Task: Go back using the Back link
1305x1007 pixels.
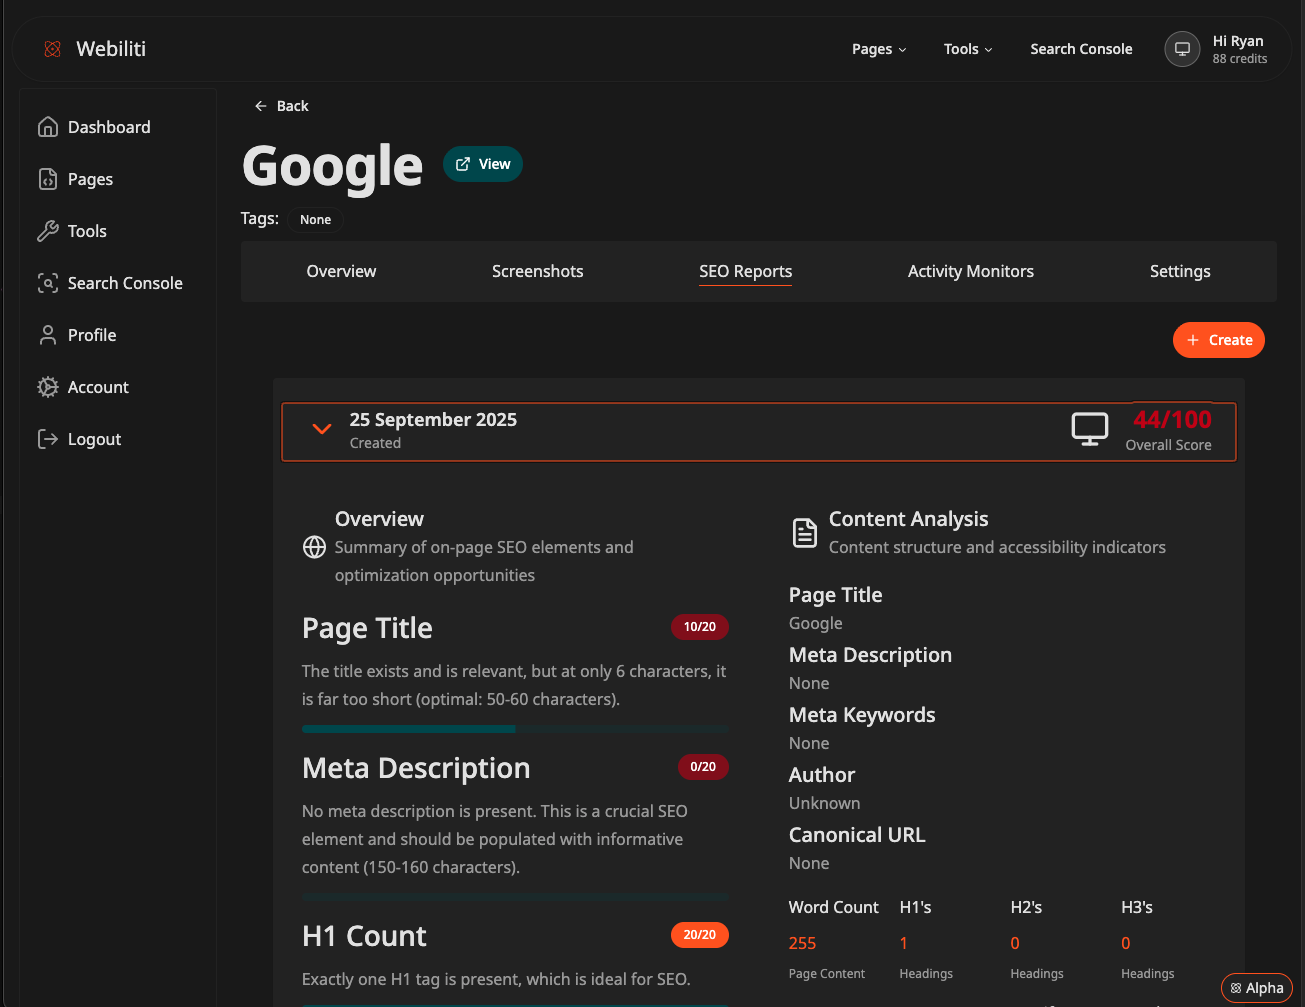Action: (x=281, y=106)
